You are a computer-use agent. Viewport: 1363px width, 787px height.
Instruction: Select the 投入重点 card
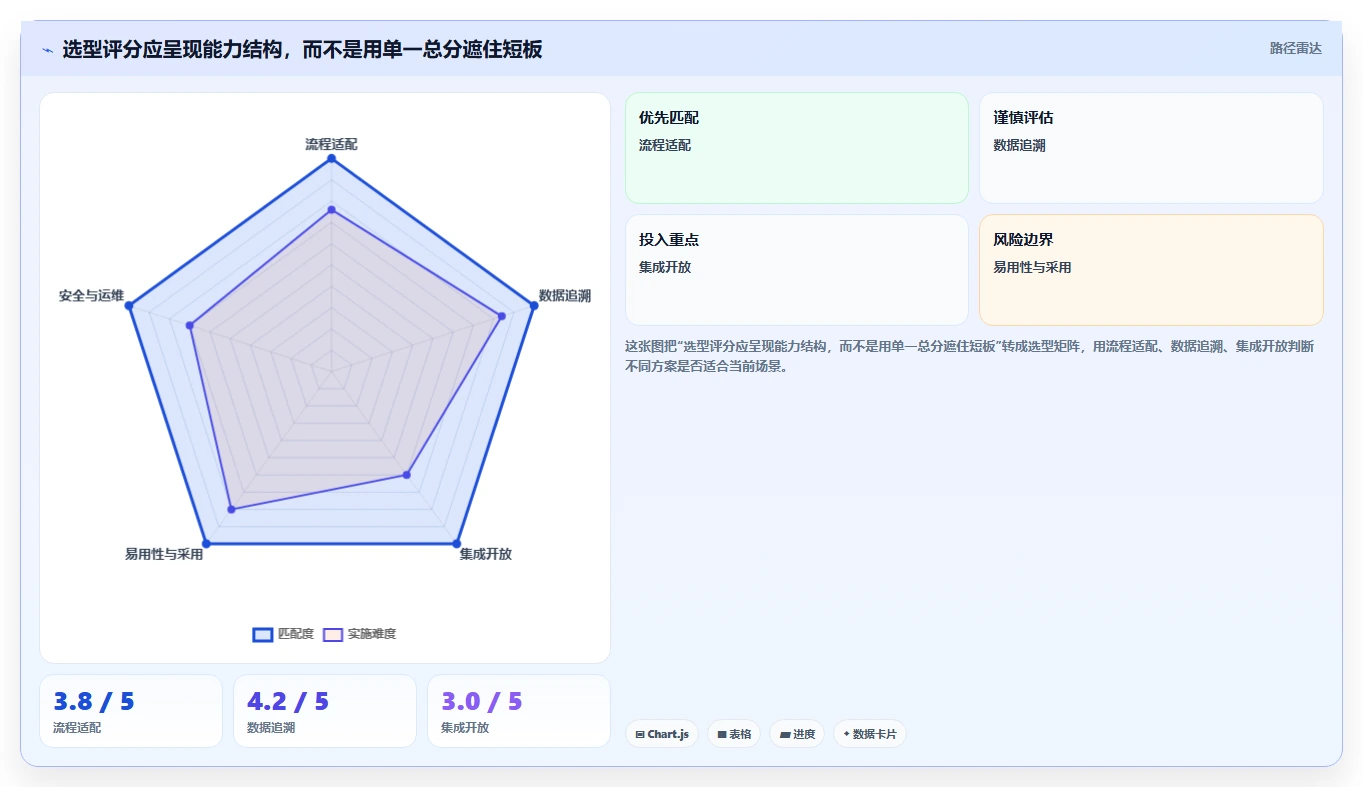[797, 270]
